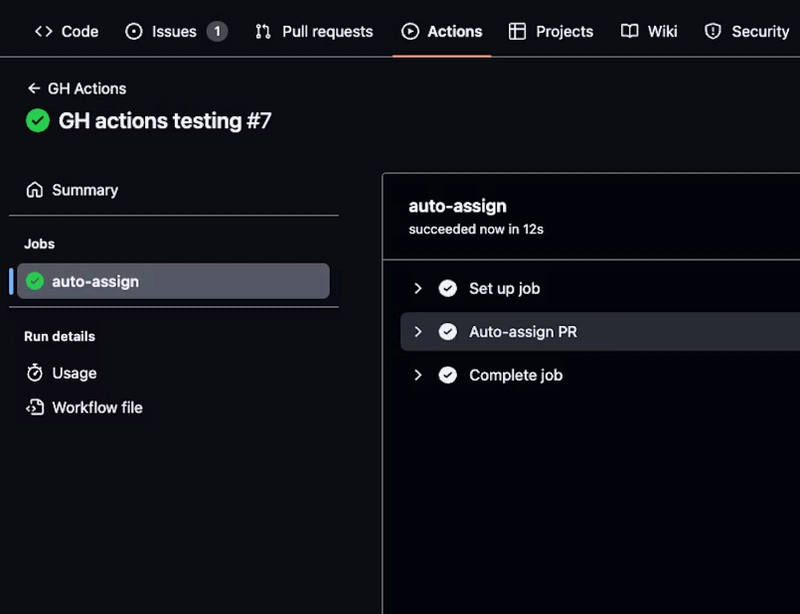Viewport: 800px width, 614px height.
Task: Open the Wiki tab
Action: 649,32
